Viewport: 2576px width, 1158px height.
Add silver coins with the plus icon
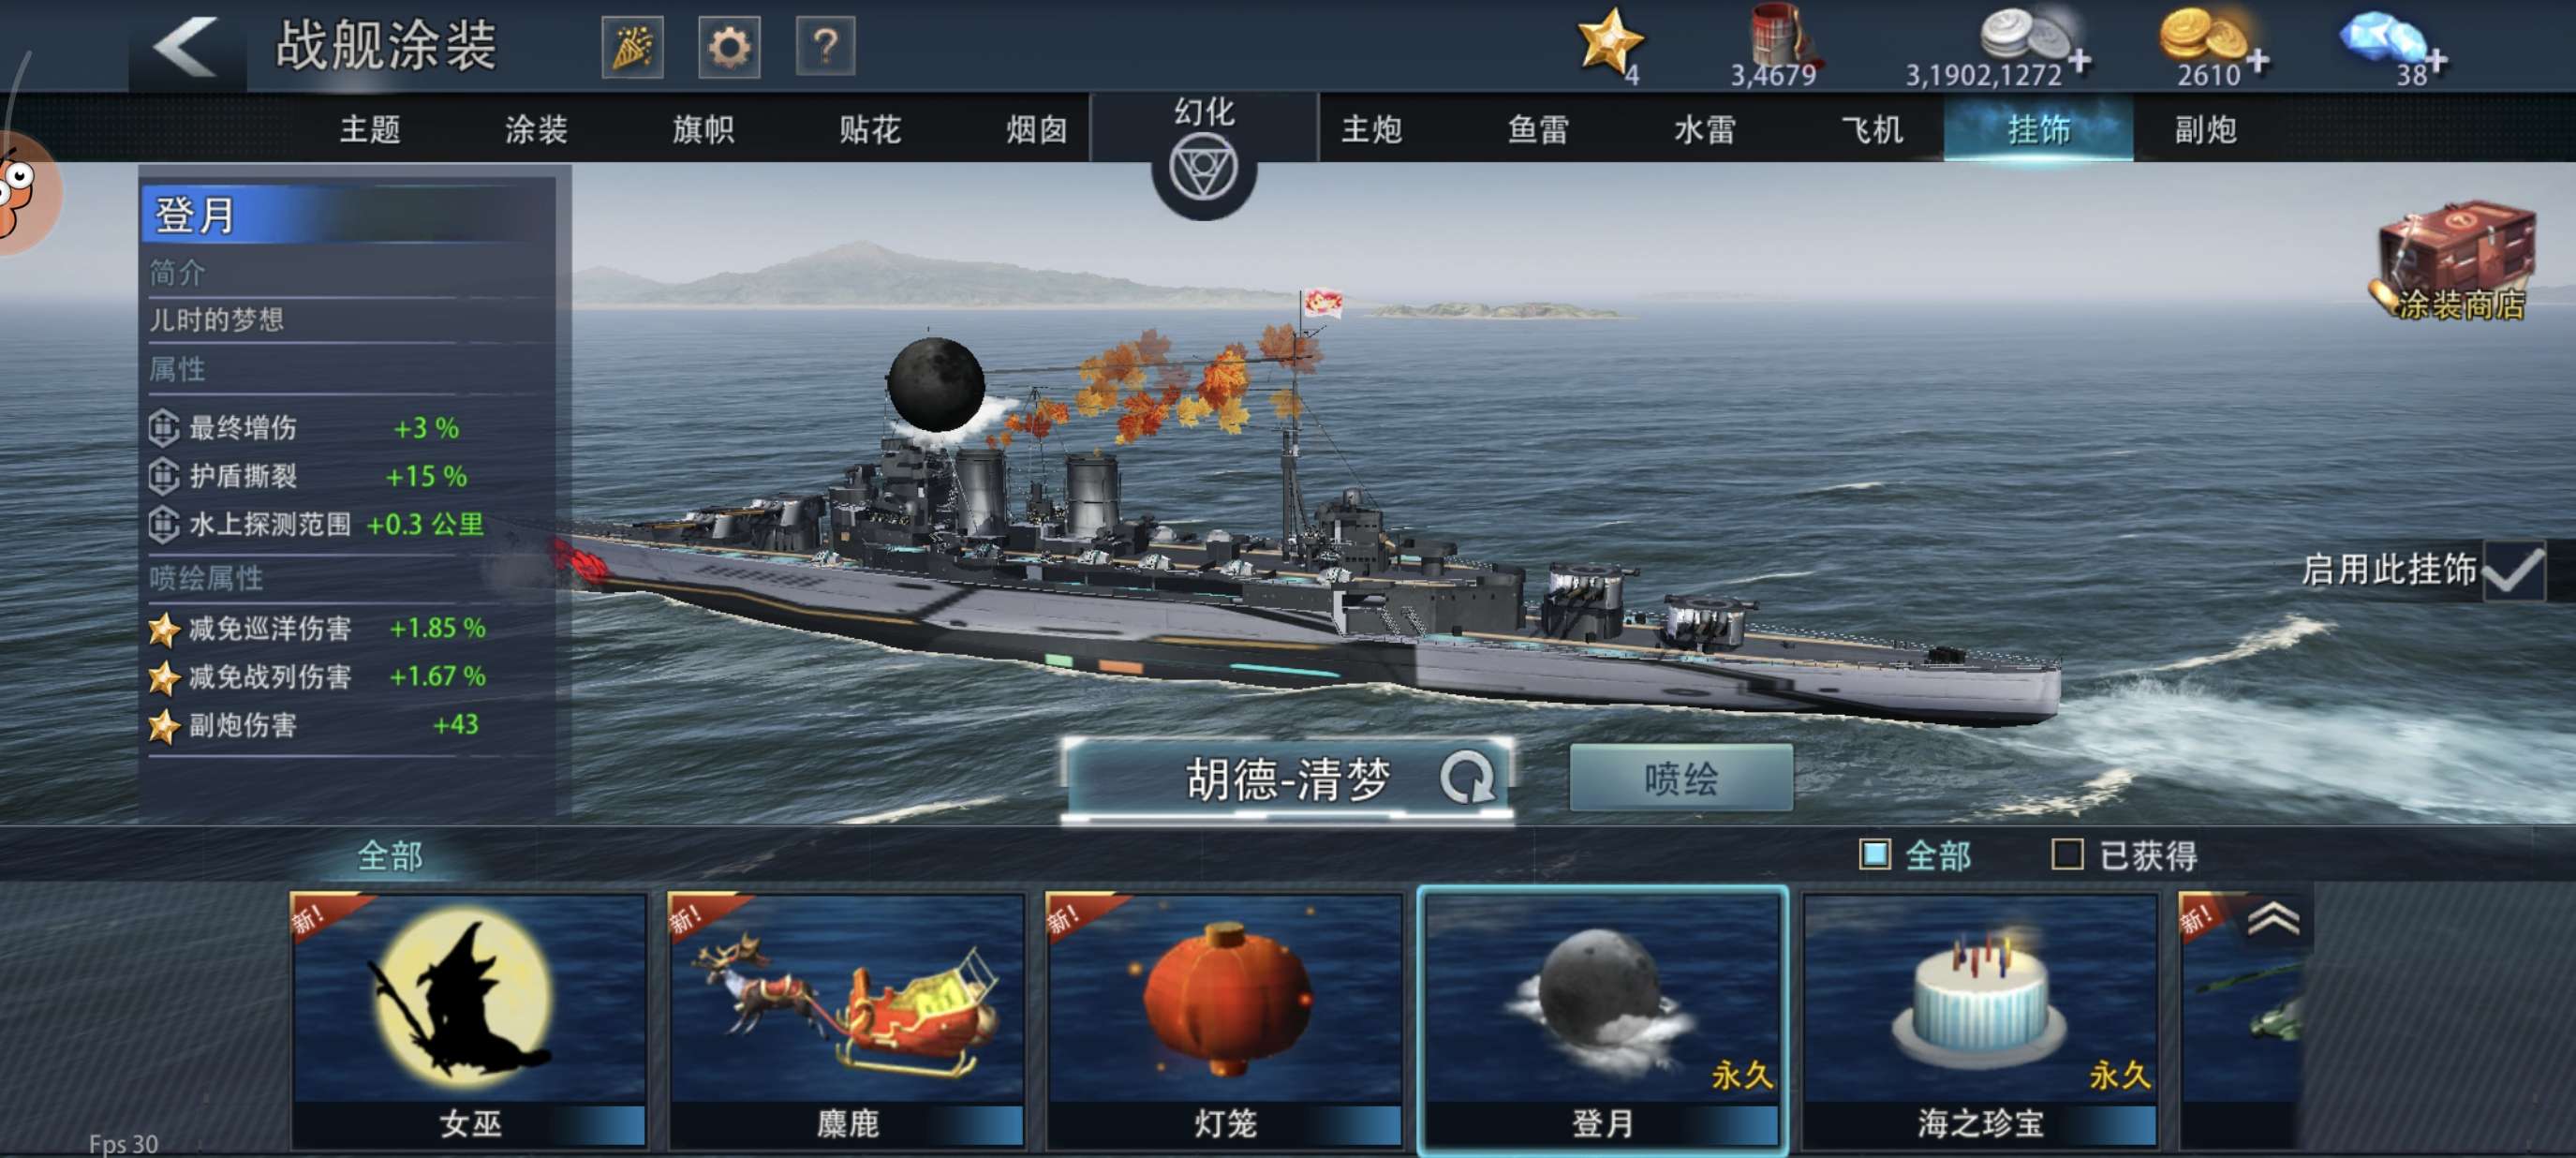(2080, 61)
